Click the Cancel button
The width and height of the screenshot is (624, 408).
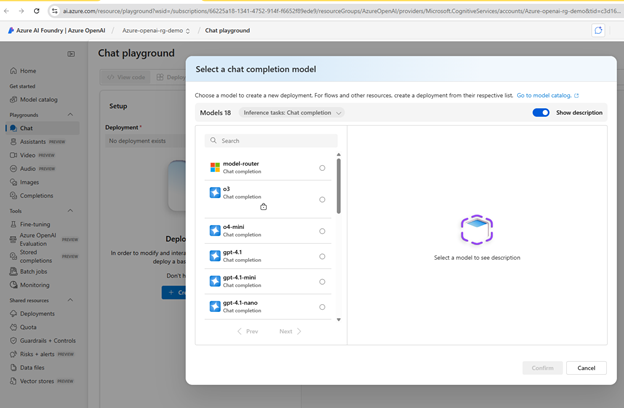[586, 368]
